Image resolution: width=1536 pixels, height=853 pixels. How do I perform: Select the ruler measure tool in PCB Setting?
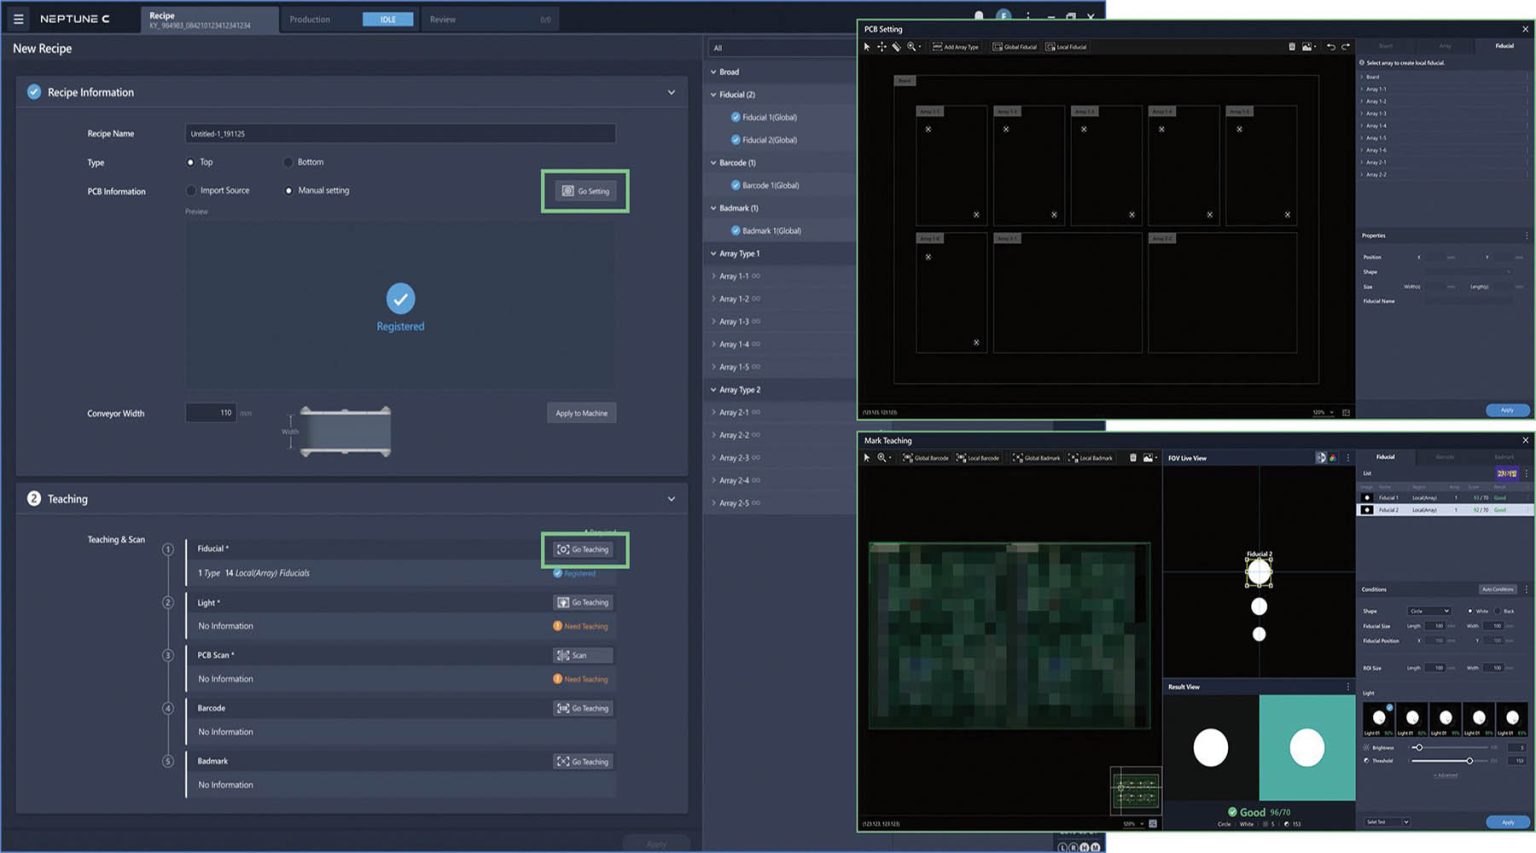pyautogui.click(x=896, y=47)
